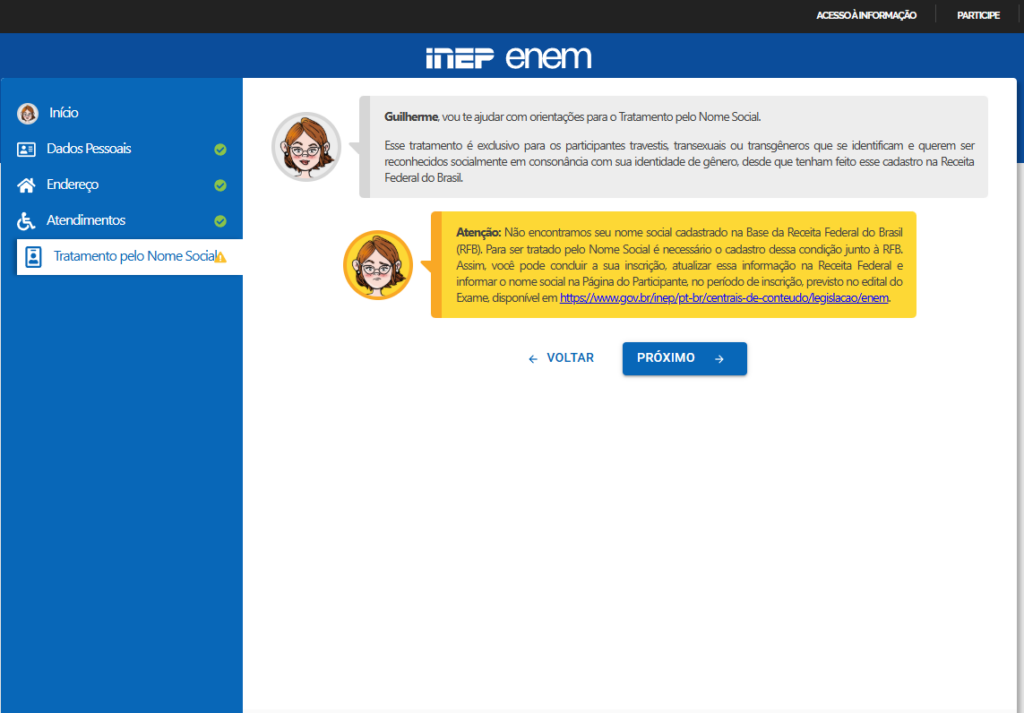The image size is (1024, 713).
Task: Open PARTICIPE link in top bar
Action: (x=978, y=15)
